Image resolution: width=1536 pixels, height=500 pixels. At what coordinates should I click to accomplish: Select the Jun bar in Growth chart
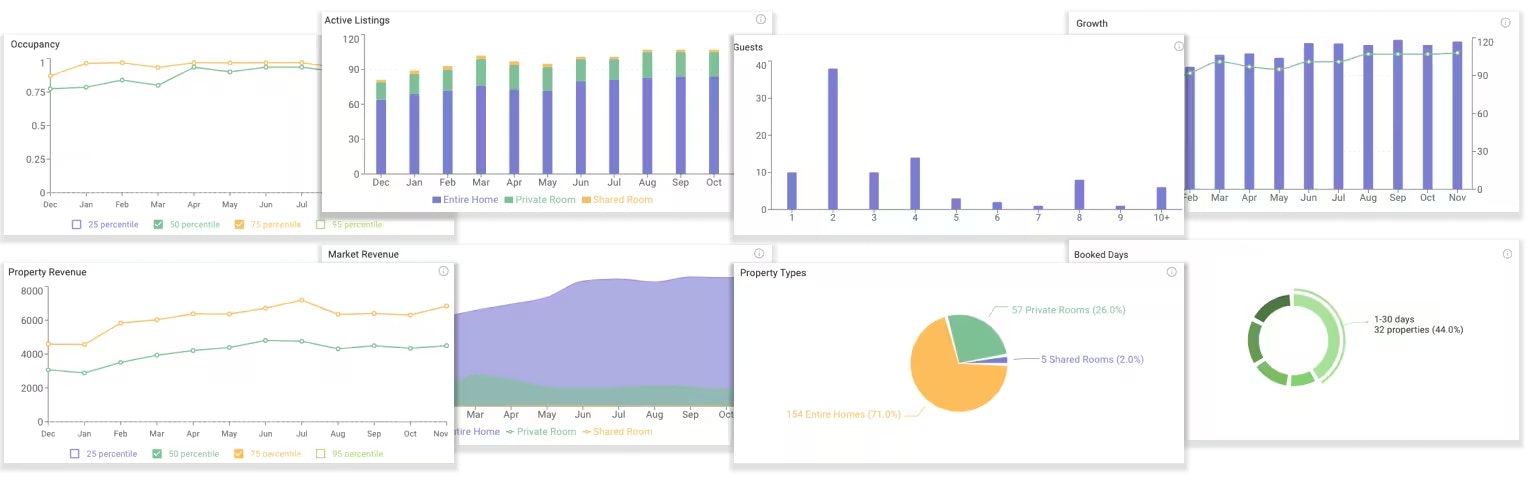pyautogui.click(x=1309, y=116)
